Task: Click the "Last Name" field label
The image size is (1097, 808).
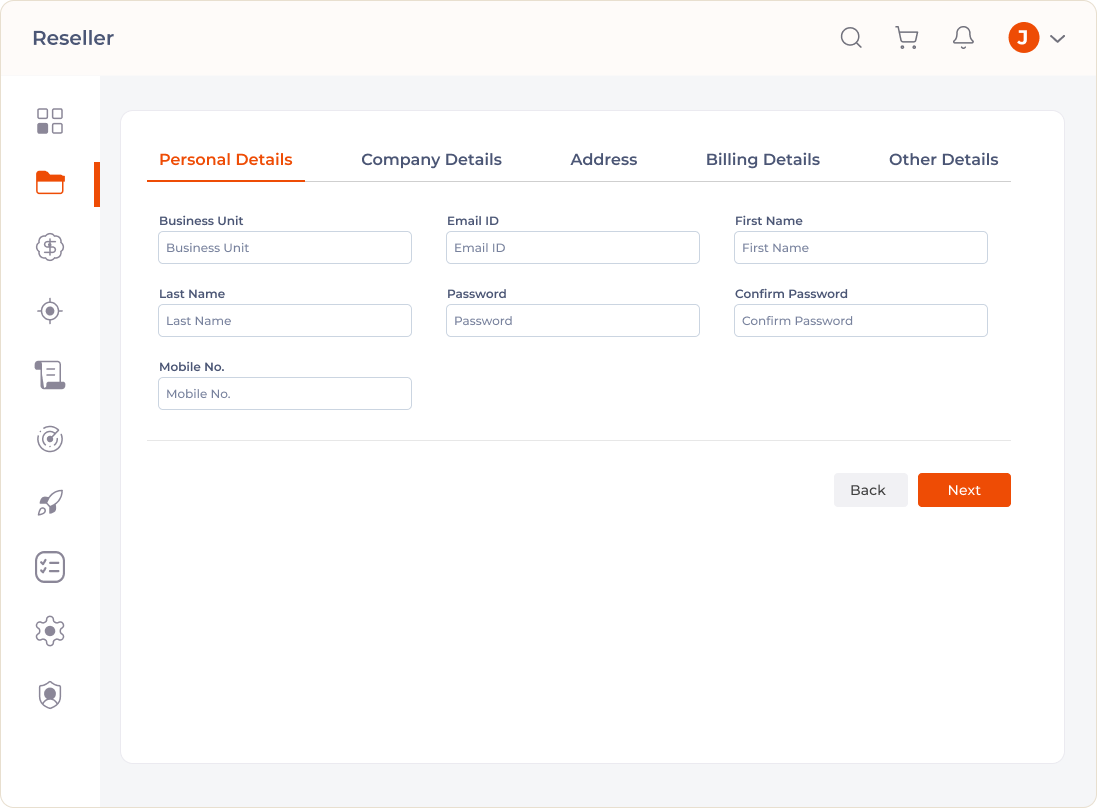Action: [x=192, y=294]
